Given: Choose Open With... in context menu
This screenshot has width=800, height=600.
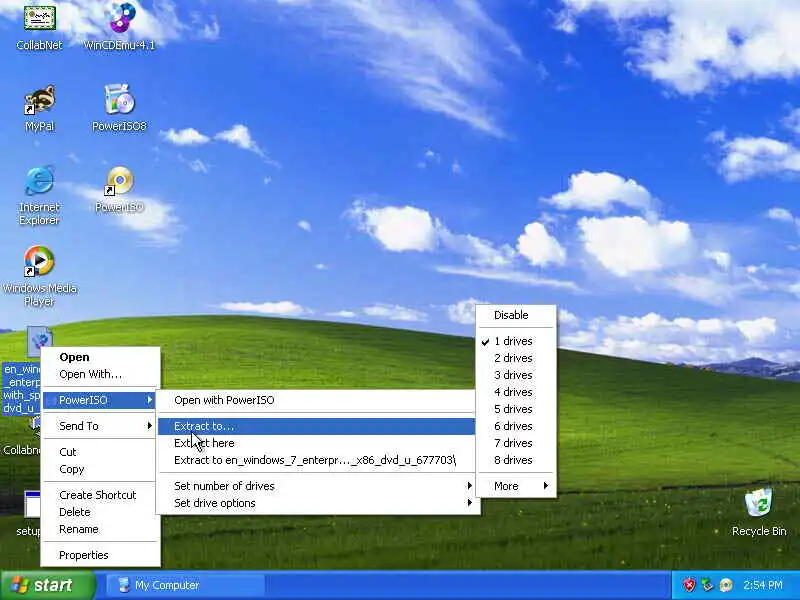Looking at the screenshot, I should coord(101,374).
